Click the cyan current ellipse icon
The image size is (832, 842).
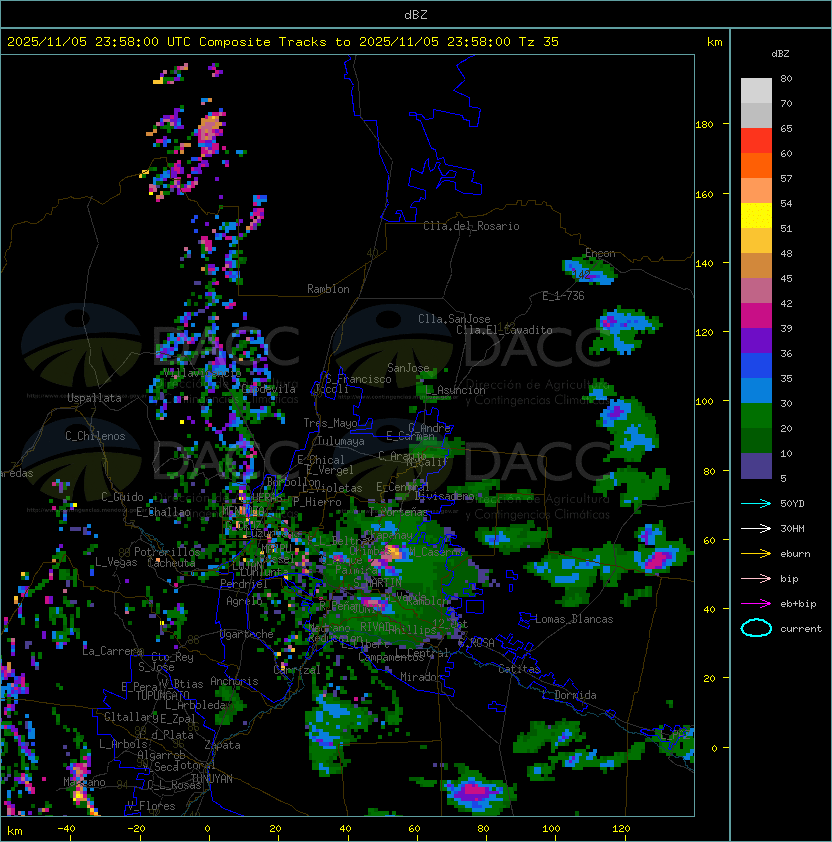[x=756, y=628]
